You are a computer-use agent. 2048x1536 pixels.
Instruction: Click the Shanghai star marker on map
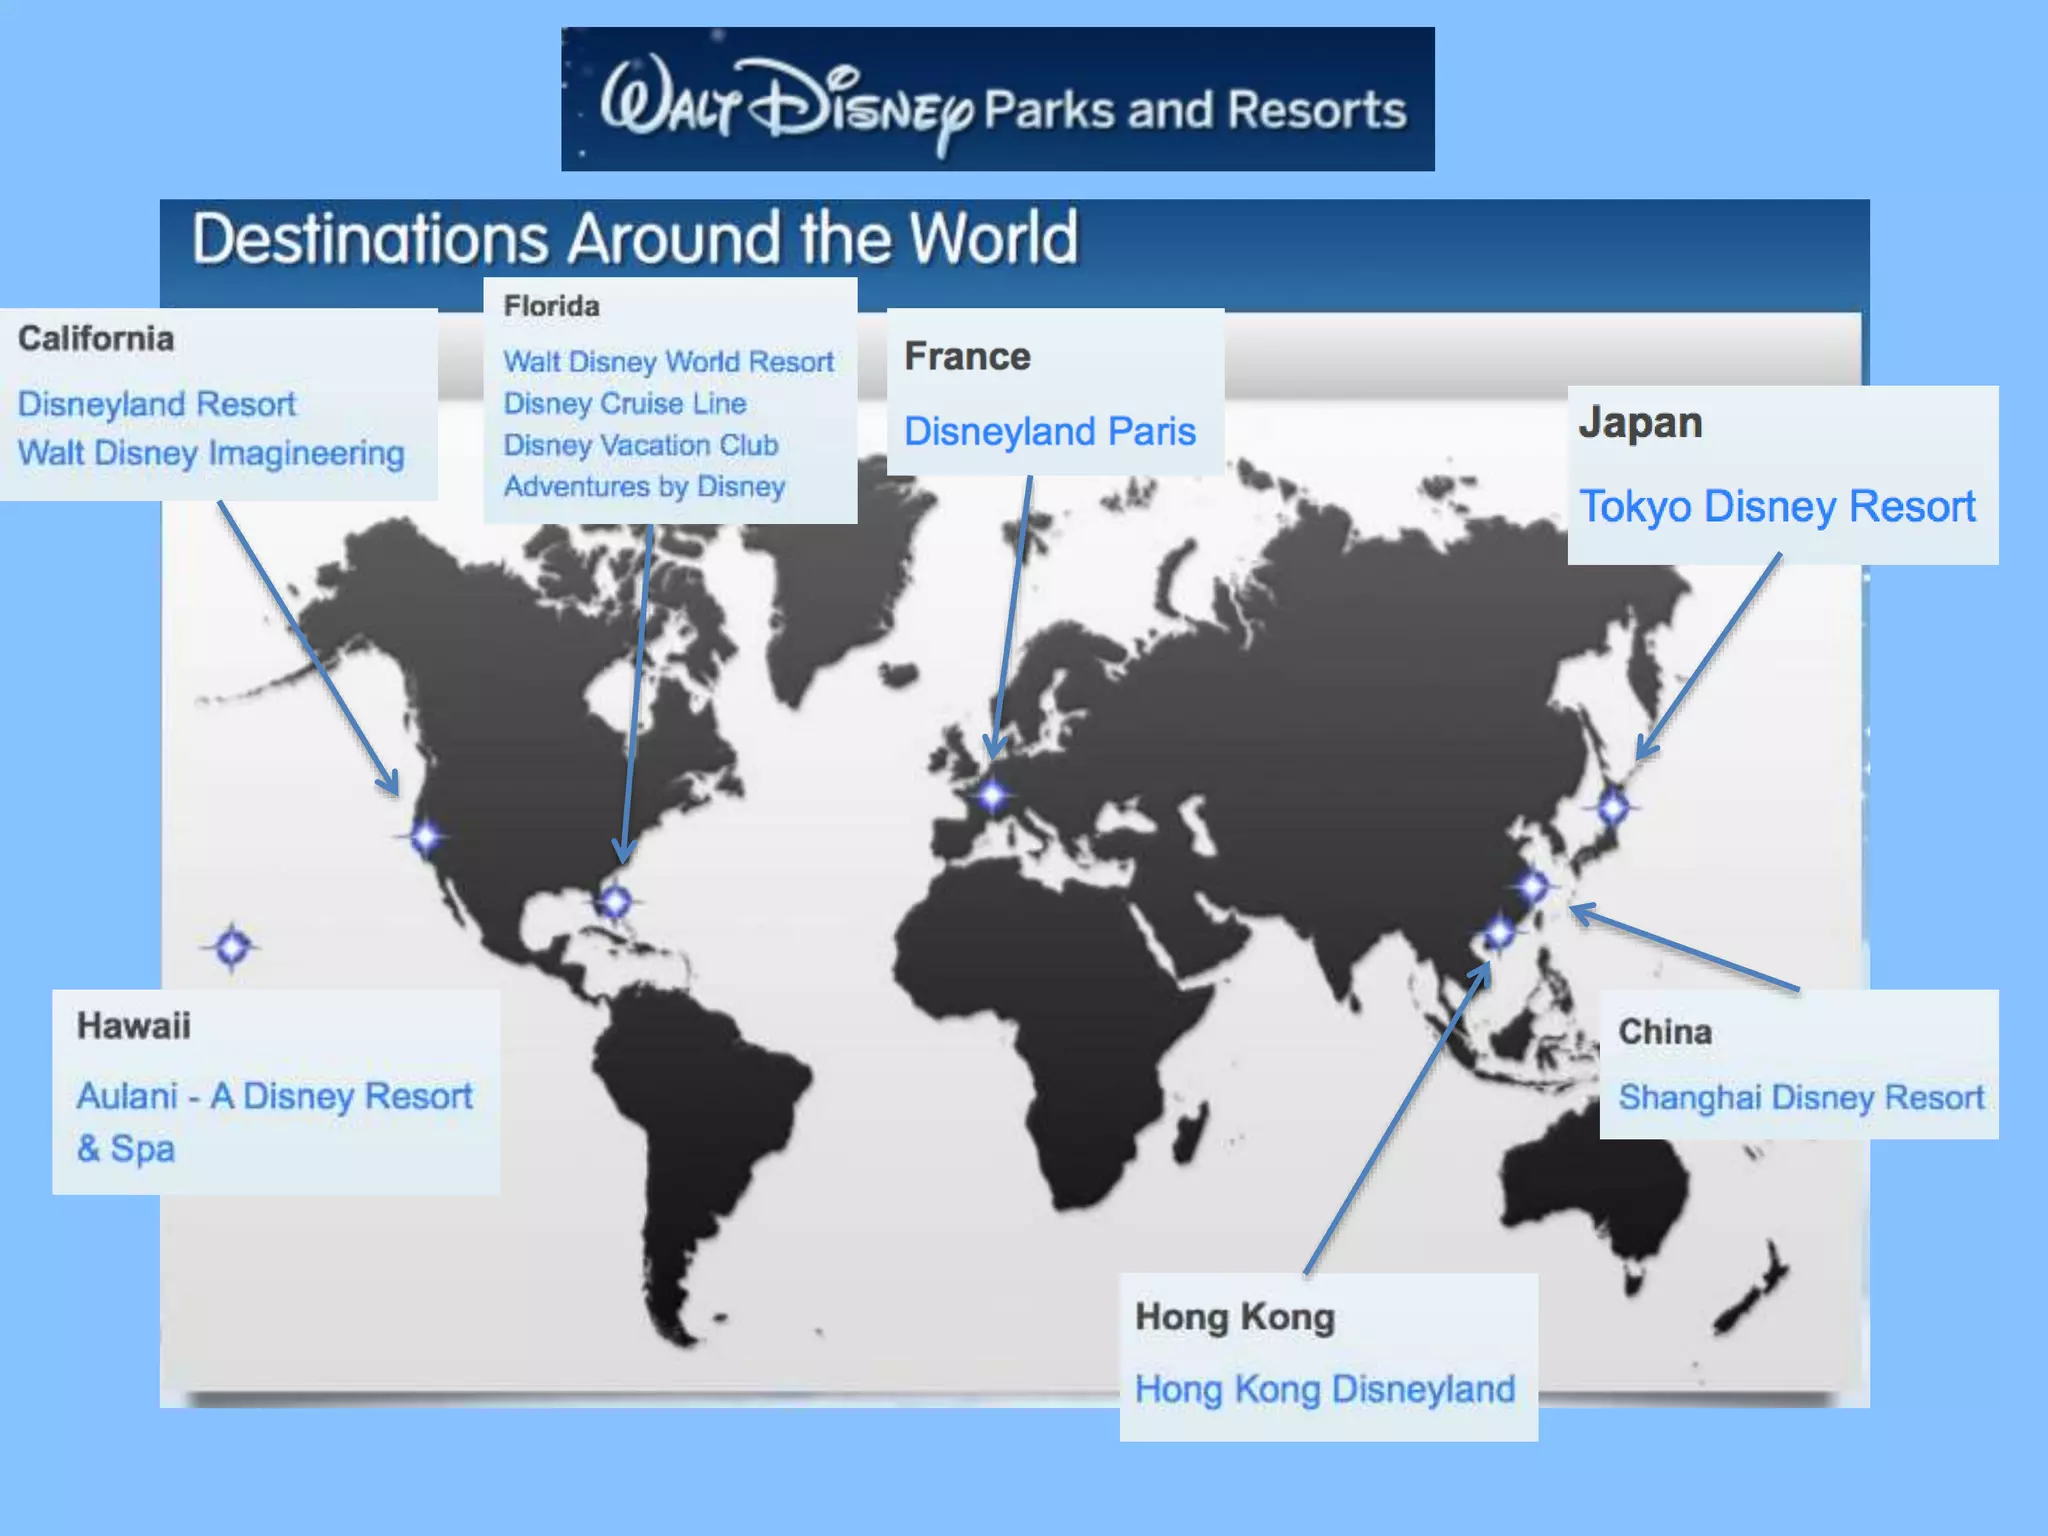click(1533, 885)
